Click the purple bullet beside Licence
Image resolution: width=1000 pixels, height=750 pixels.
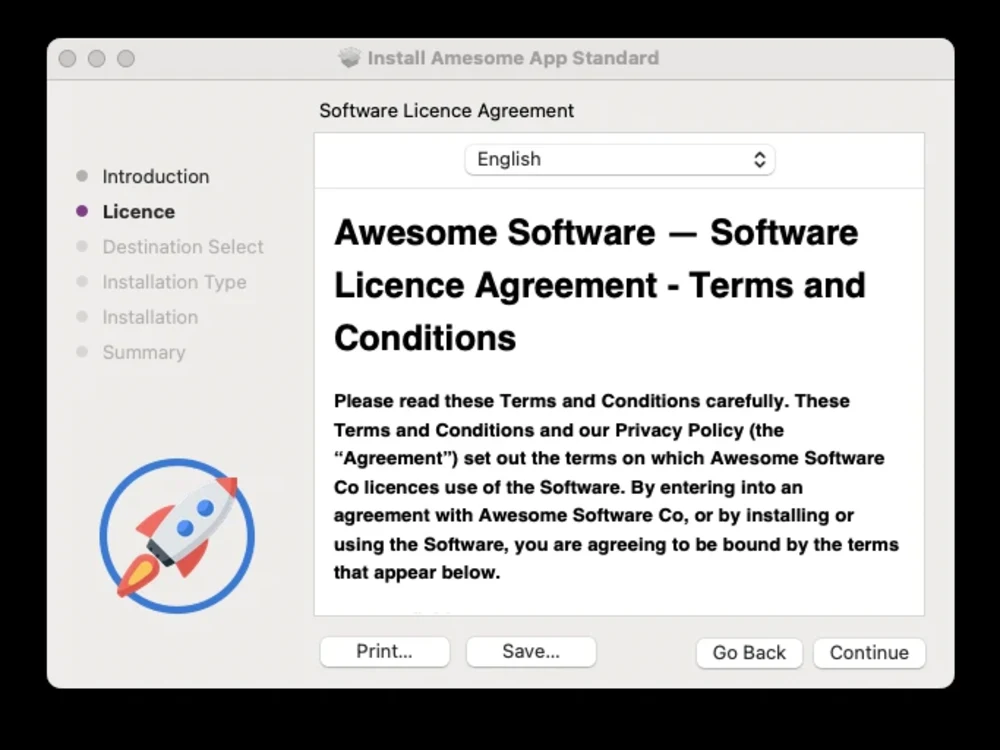[82, 211]
